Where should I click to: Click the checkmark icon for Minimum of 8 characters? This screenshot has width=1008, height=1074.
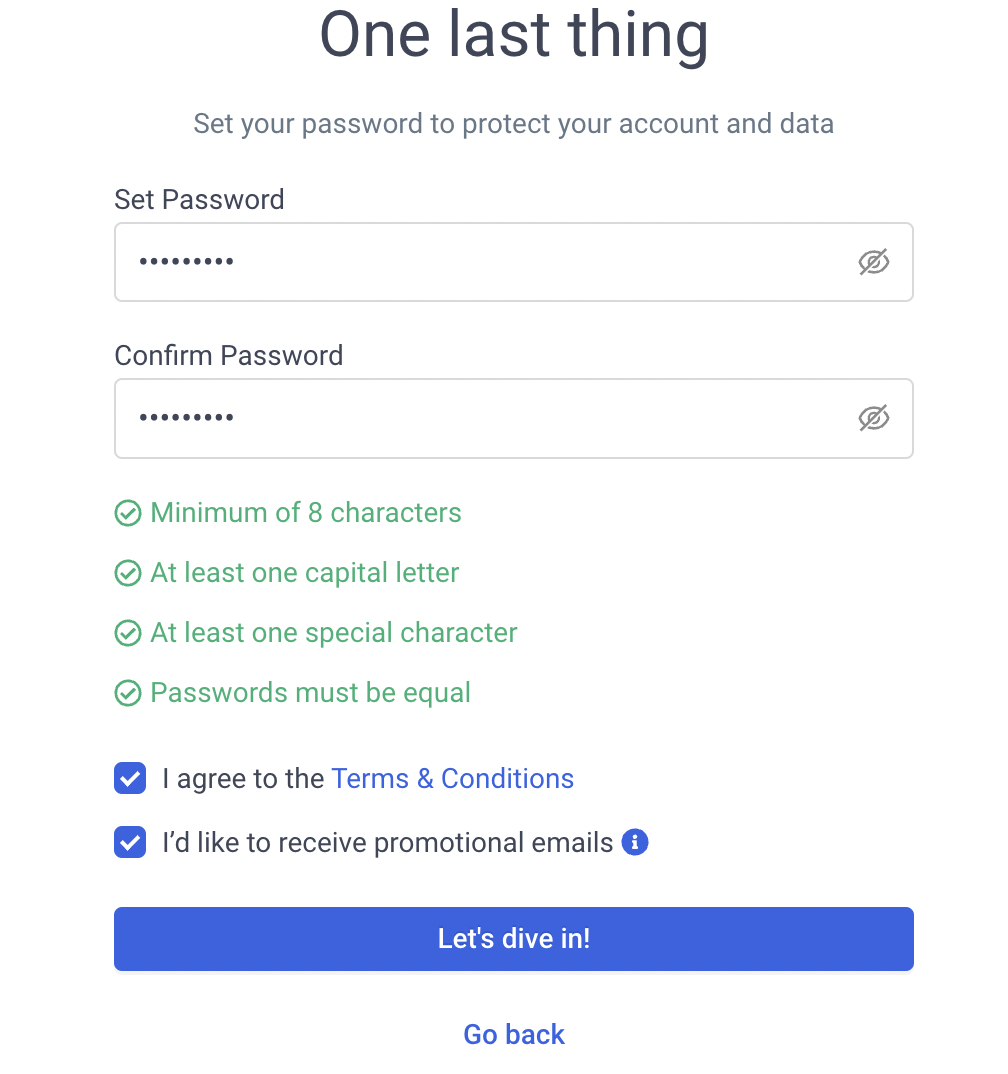click(128, 513)
